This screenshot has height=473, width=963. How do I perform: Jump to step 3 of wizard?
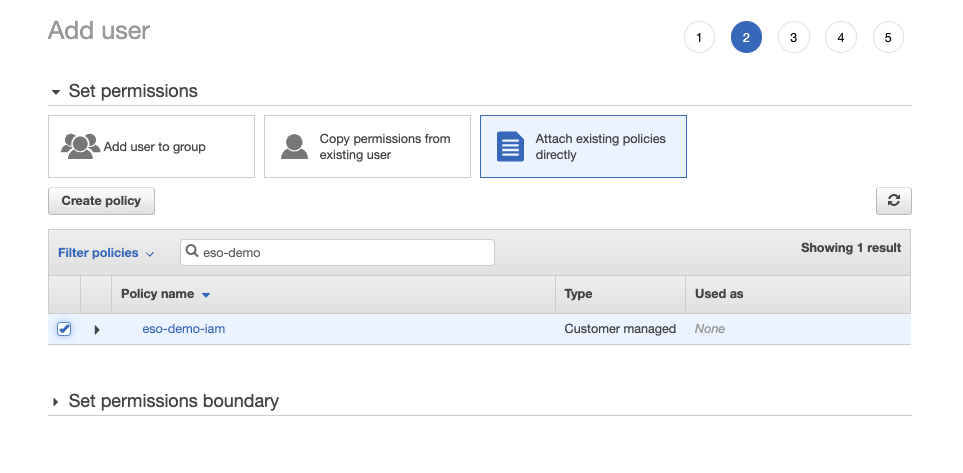[x=793, y=38]
